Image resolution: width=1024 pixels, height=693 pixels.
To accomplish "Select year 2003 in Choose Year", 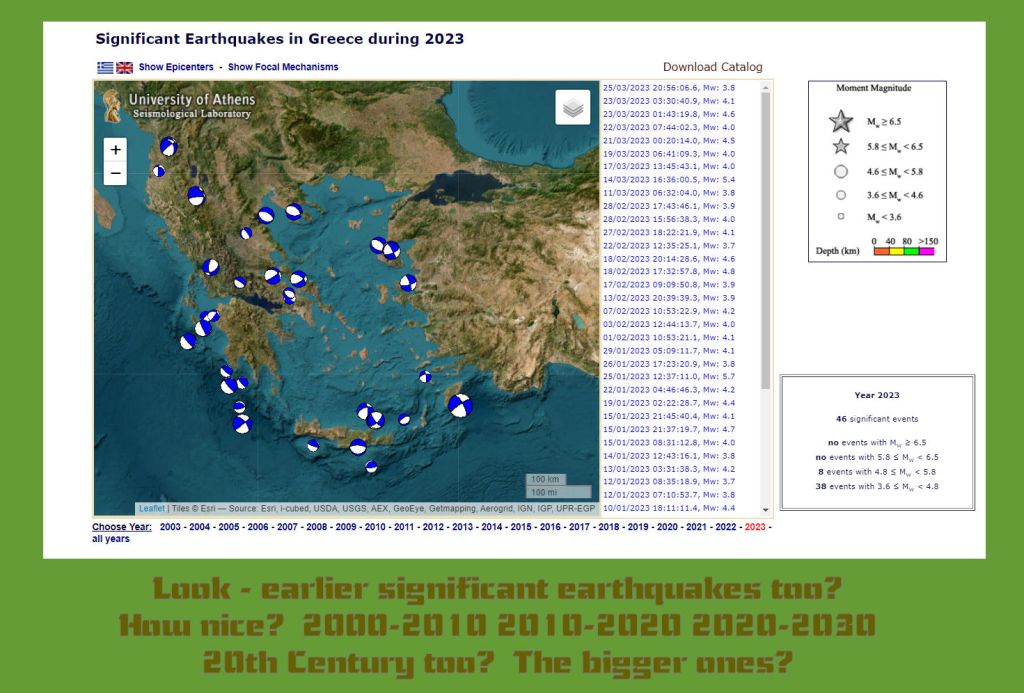I will coord(170,527).
